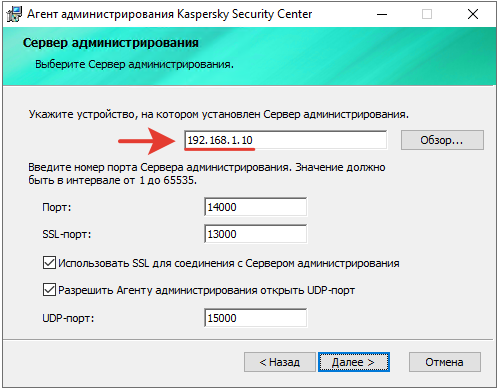The height and width of the screenshot is (390, 499).
Task: Open the Обзор... browse dialog
Action: [442, 140]
